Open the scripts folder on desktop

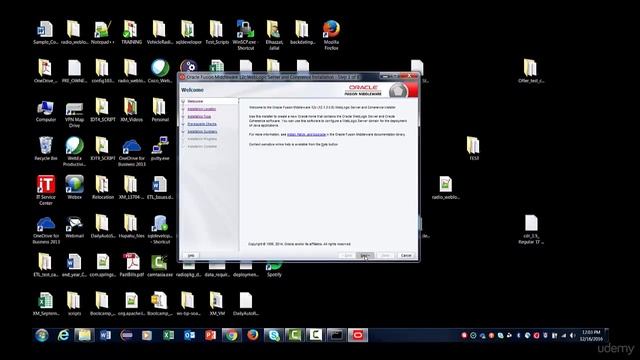(74, 304)
